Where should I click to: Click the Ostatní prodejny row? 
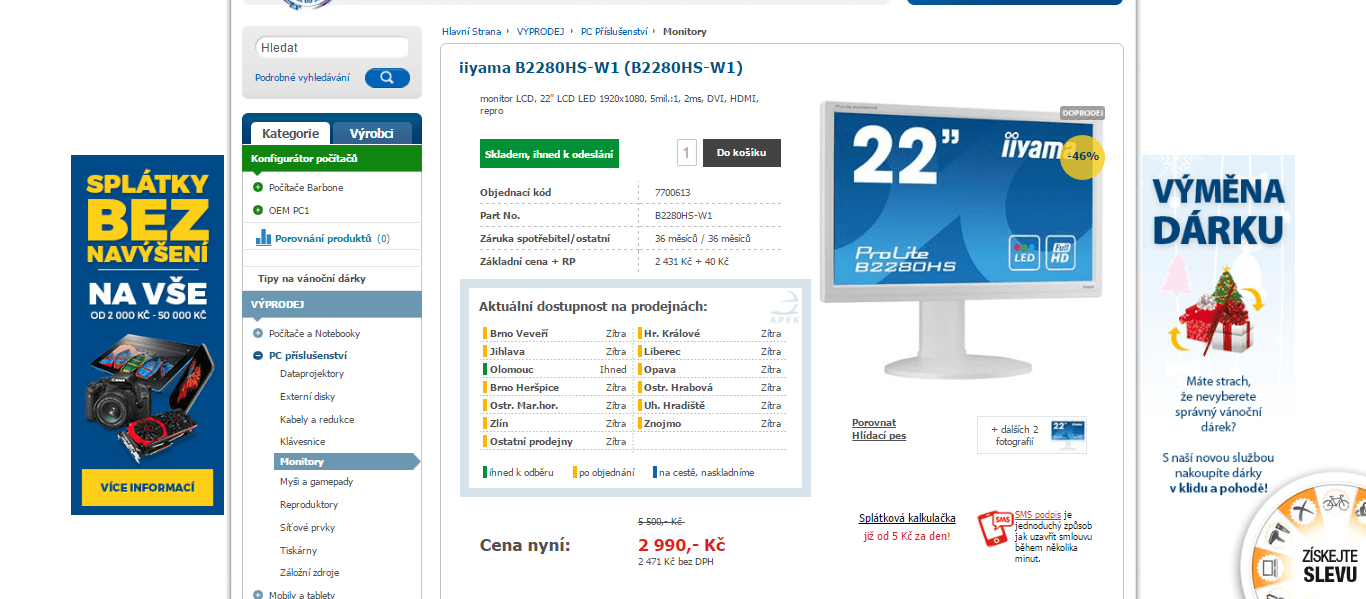(x=556, y=442)
